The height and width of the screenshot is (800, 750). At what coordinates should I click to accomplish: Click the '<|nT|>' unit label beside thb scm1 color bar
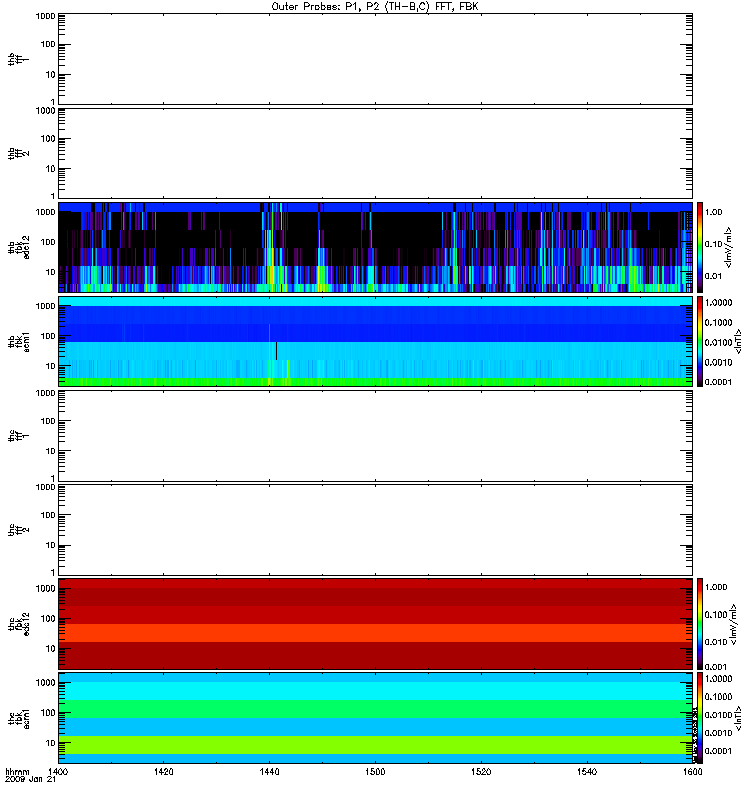point(738,341)
